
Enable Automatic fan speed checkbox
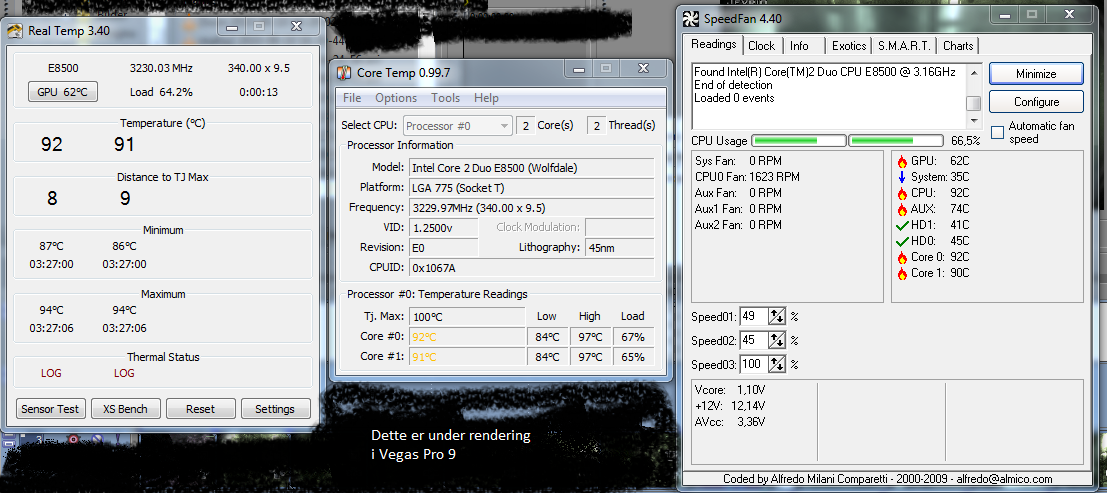click(x=997, y=132)
